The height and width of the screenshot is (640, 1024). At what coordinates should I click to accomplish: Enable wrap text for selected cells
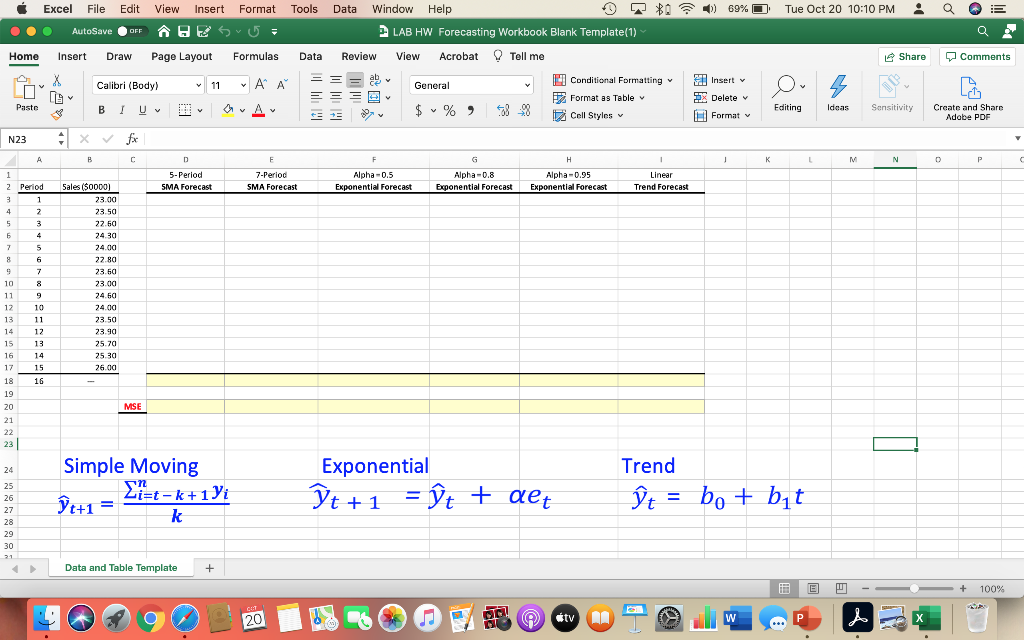374,80
